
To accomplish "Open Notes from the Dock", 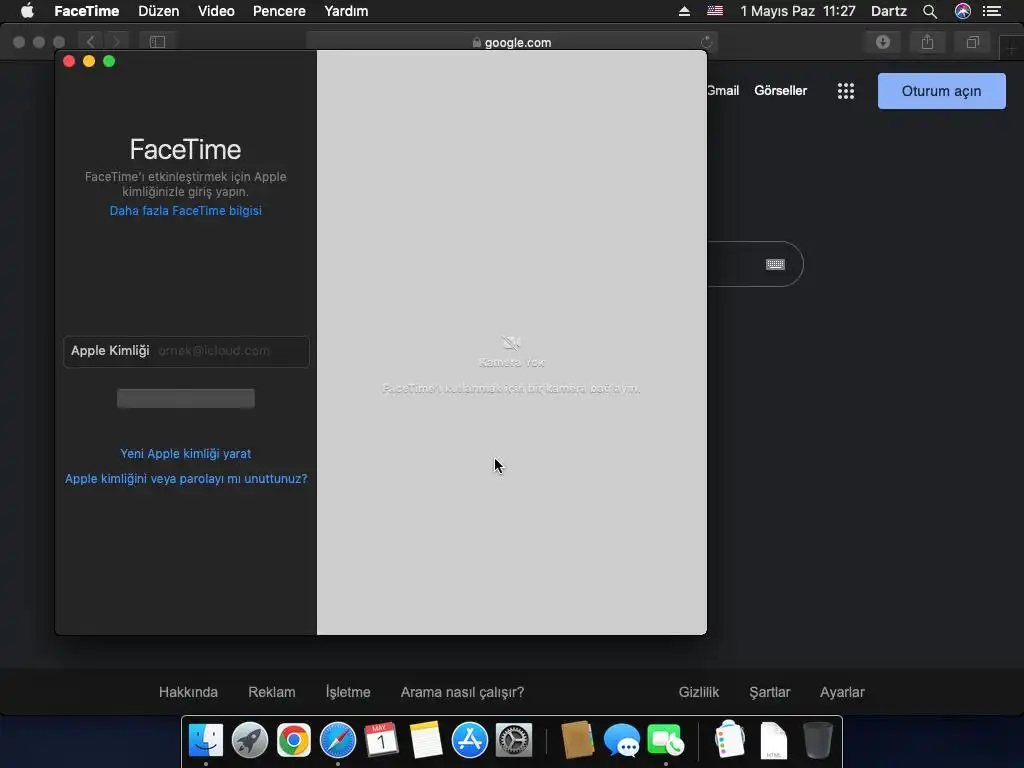I will point(426,741).
